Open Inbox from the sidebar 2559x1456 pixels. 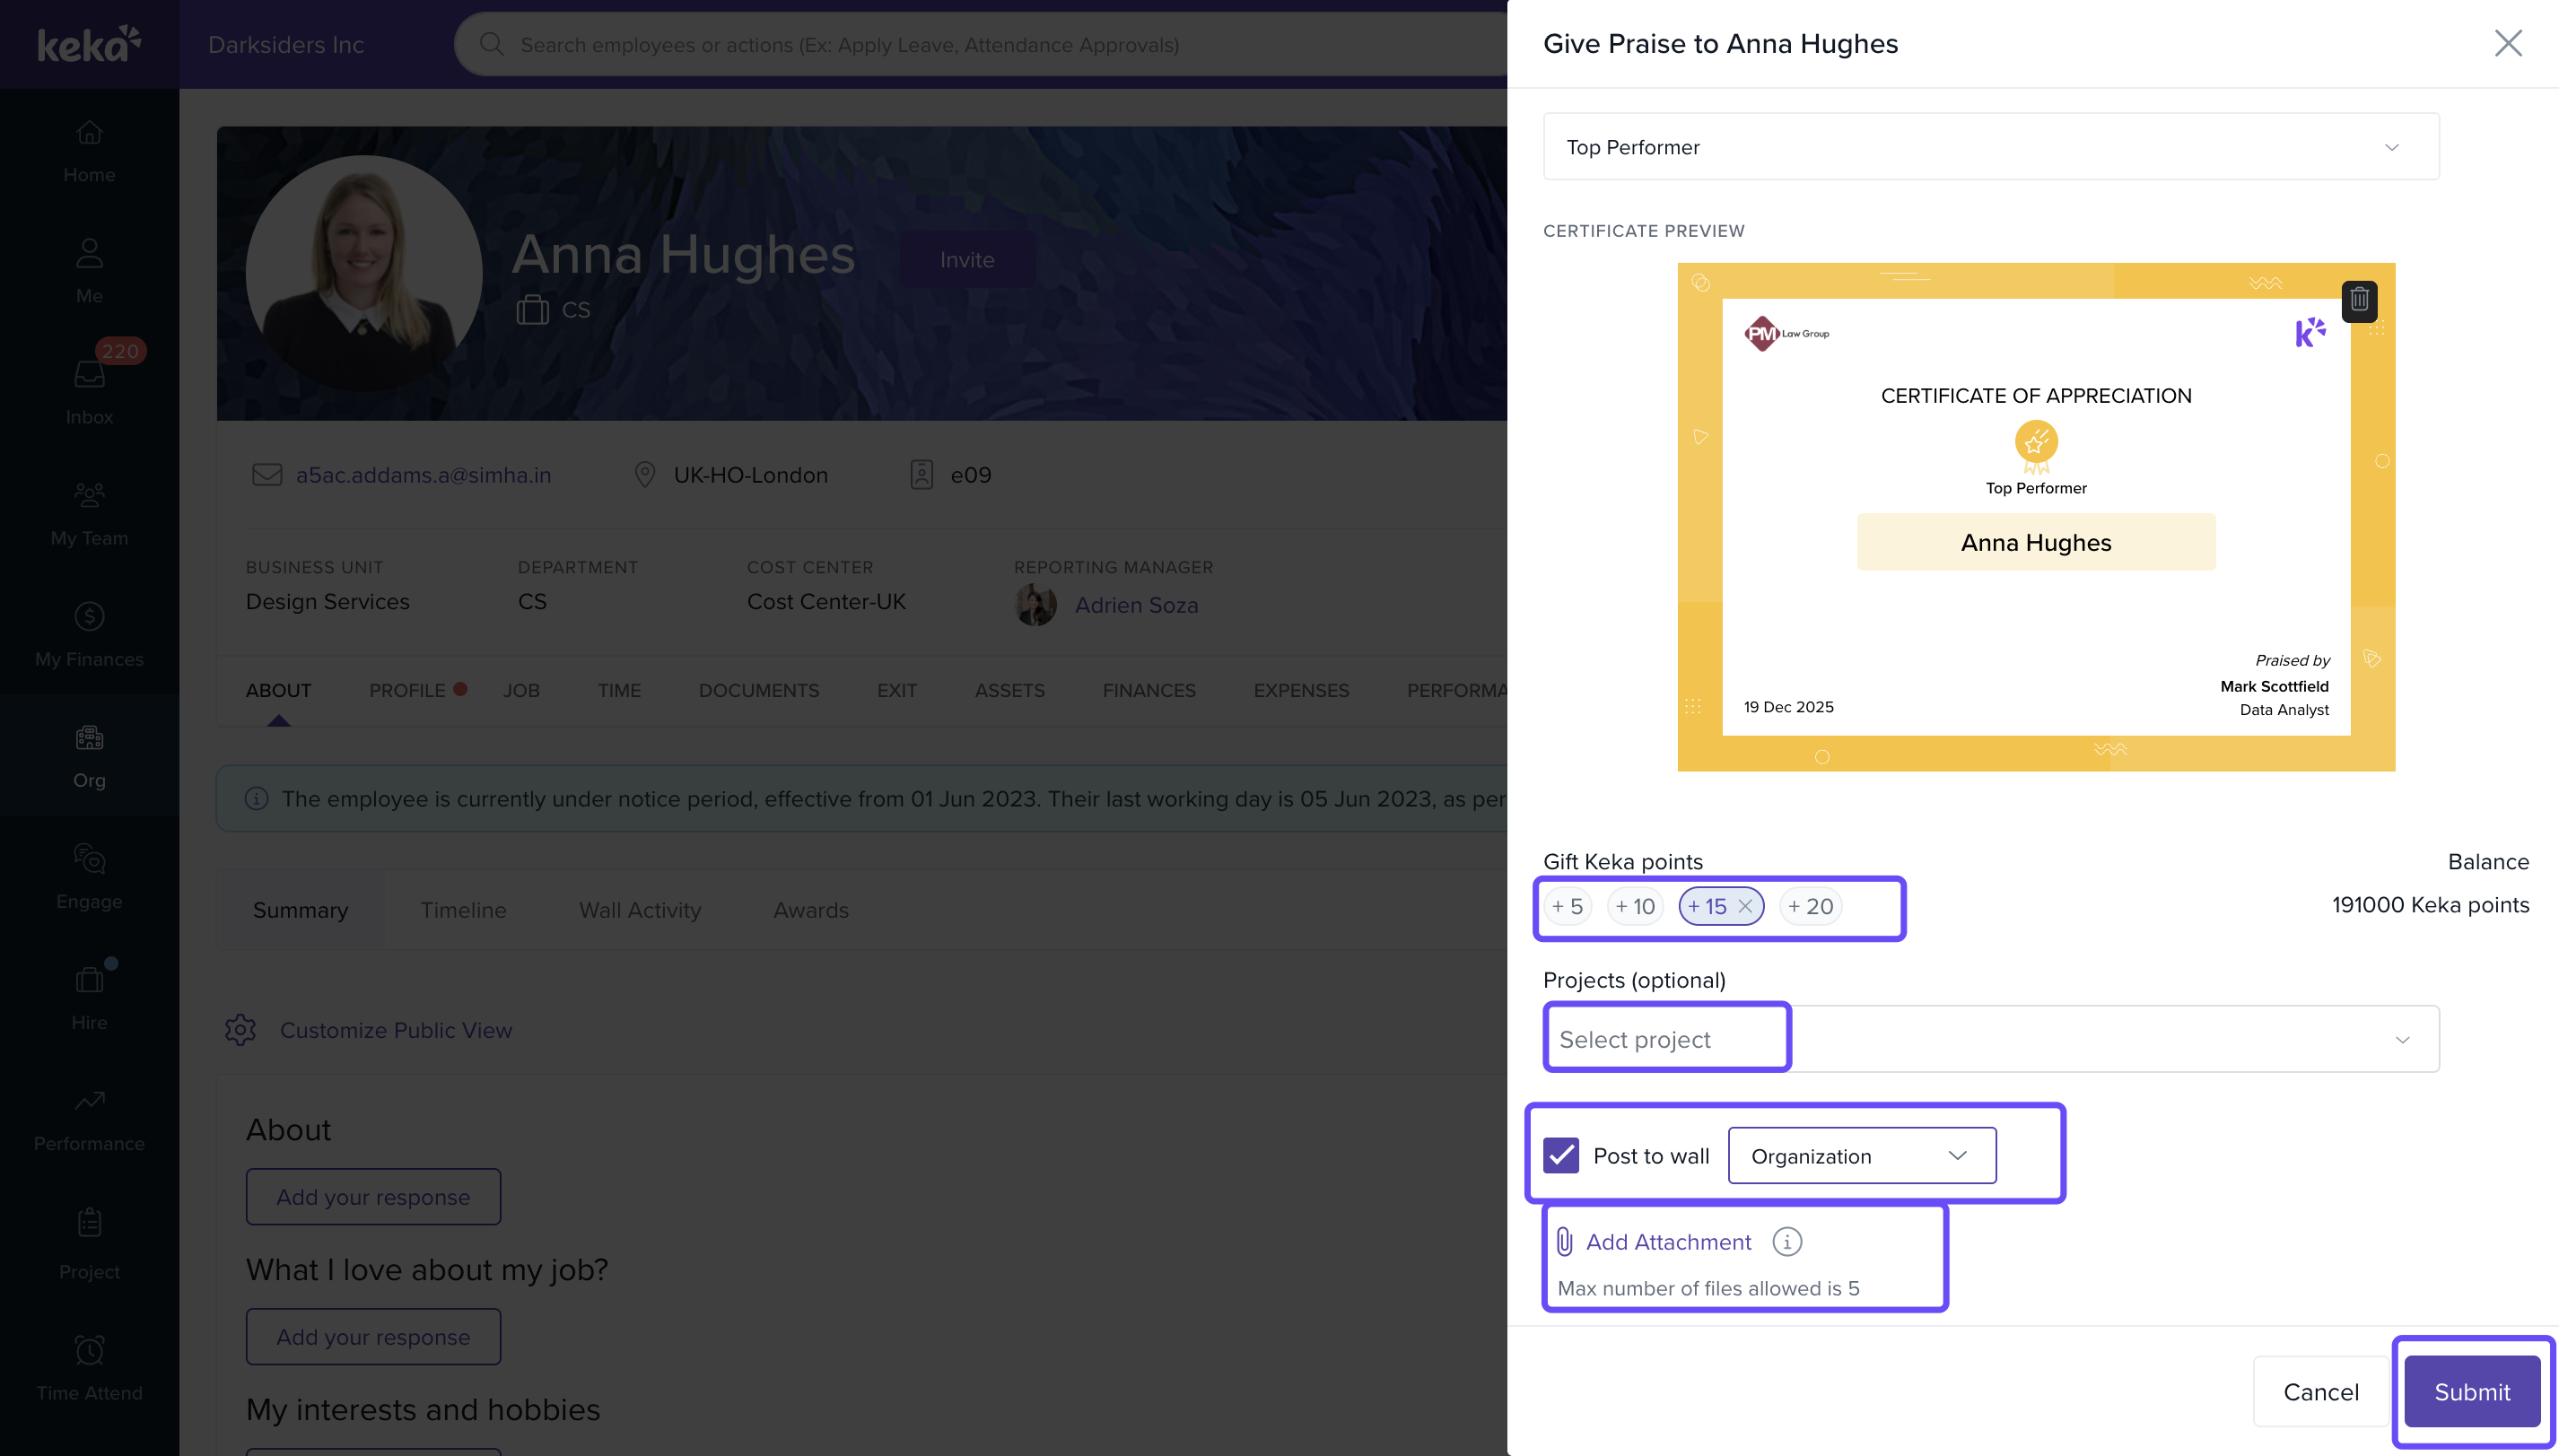[x=89, y=391]
